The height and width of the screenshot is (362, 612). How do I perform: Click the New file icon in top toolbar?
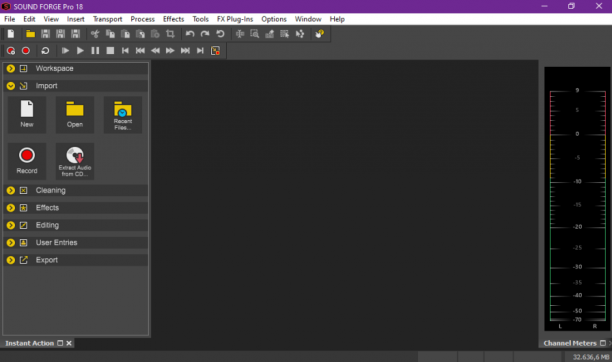[11, 34]
